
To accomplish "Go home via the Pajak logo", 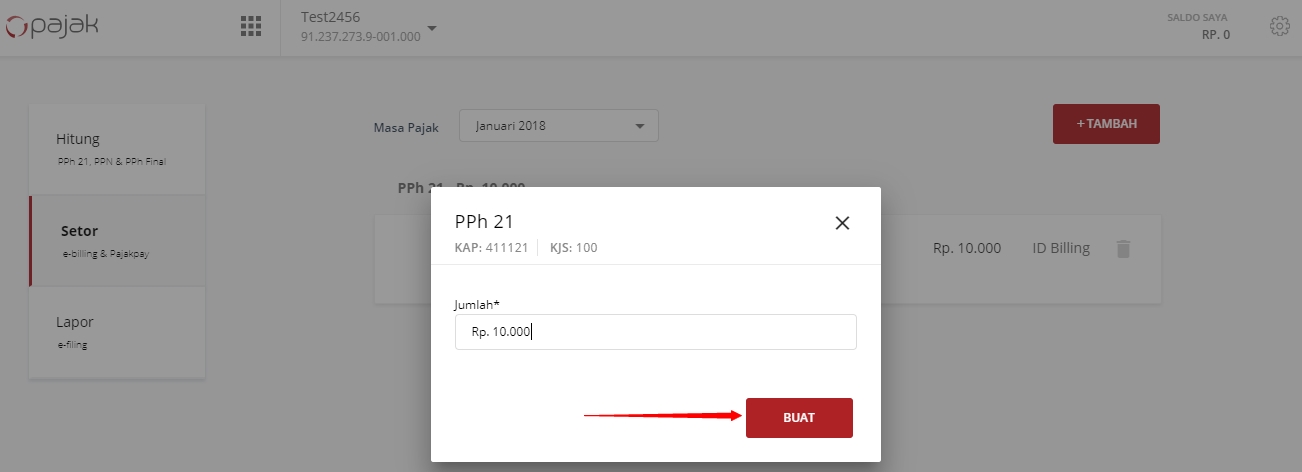I will point(52,27).
